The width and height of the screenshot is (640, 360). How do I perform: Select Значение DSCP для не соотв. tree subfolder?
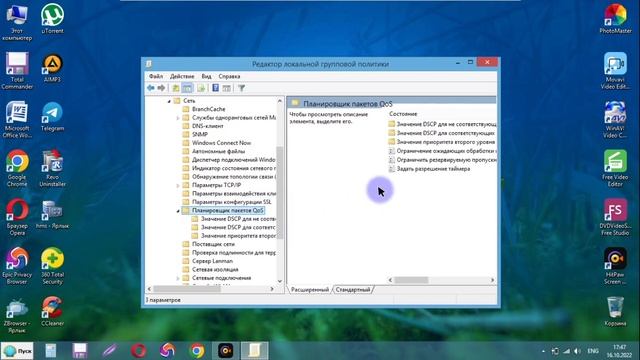(x=238, y=219)
